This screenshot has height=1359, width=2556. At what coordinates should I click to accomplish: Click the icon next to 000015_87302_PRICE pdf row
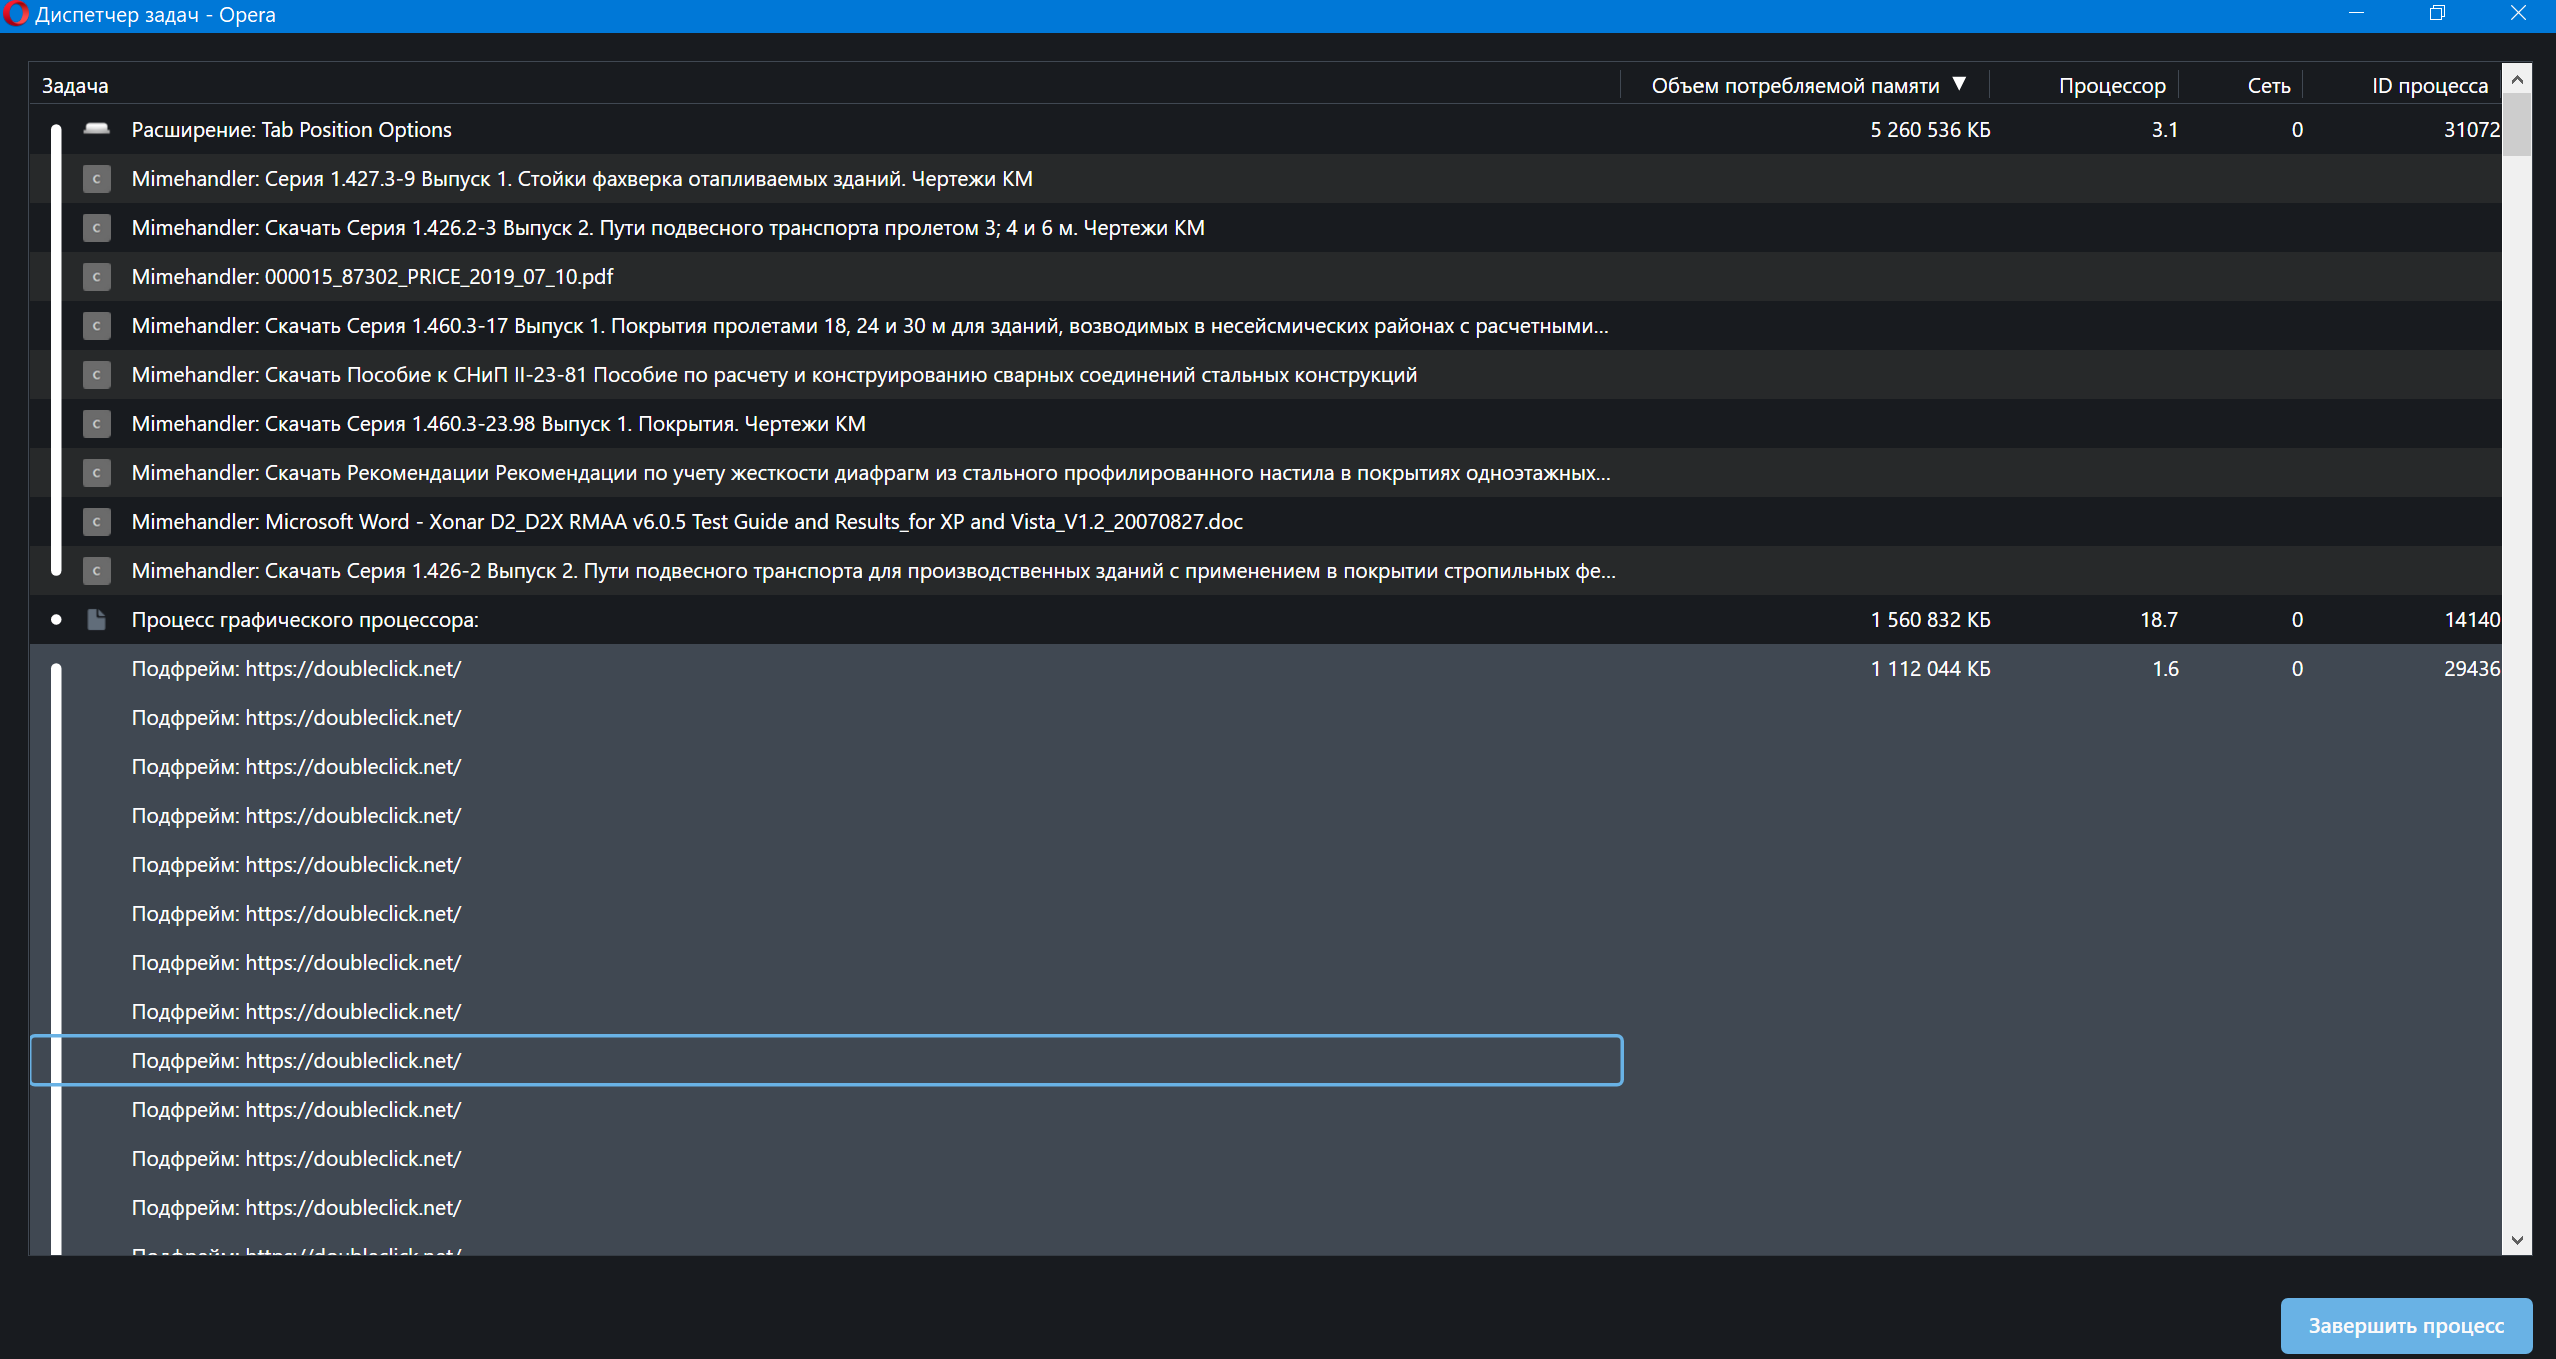point(96,277)
